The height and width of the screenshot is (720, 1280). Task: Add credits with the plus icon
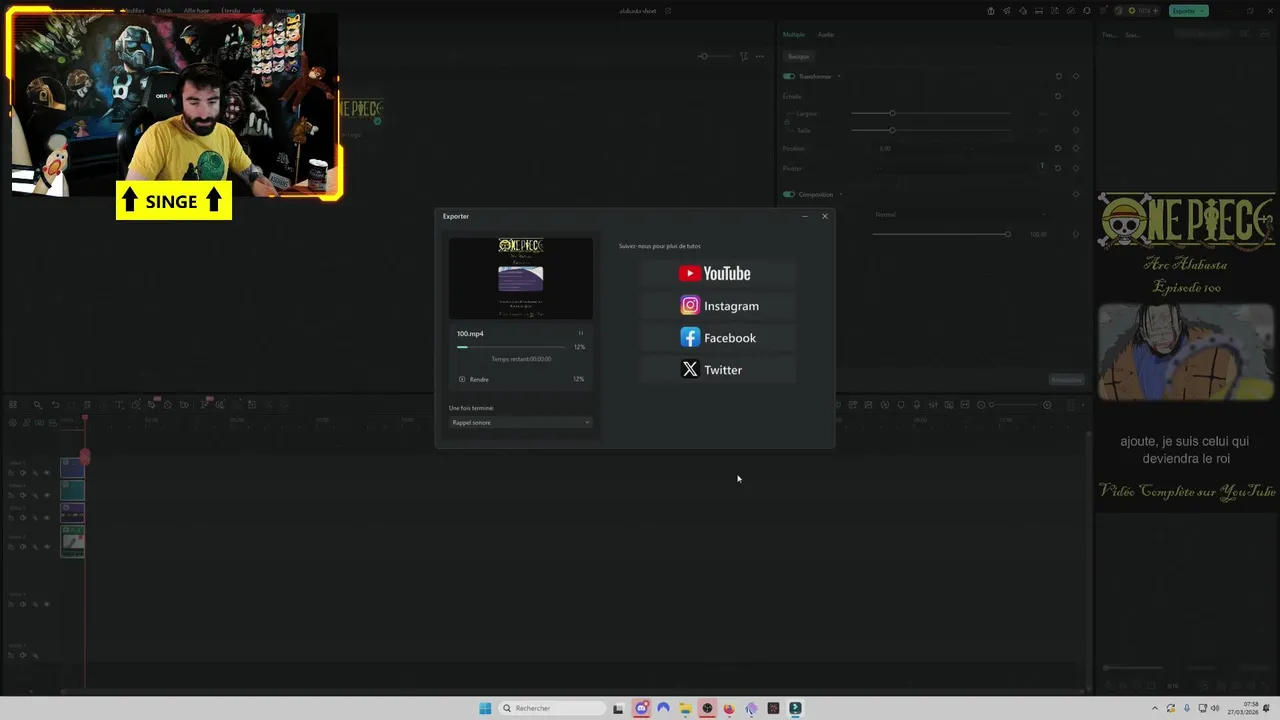pyautogui.click(x=1154, y=11)
